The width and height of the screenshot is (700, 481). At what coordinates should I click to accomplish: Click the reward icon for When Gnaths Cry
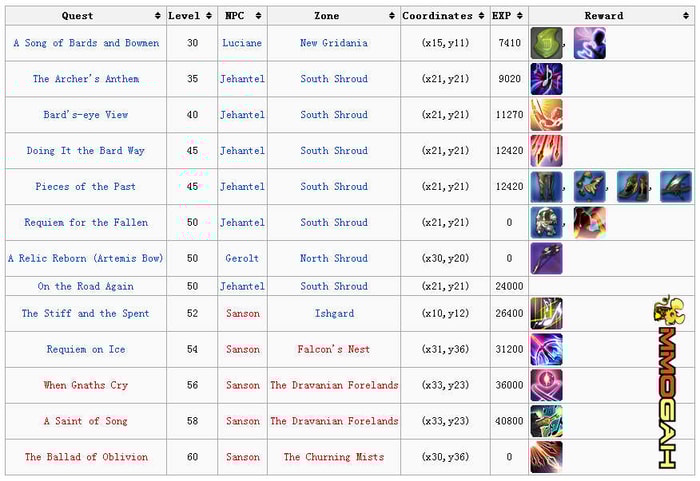546,385
